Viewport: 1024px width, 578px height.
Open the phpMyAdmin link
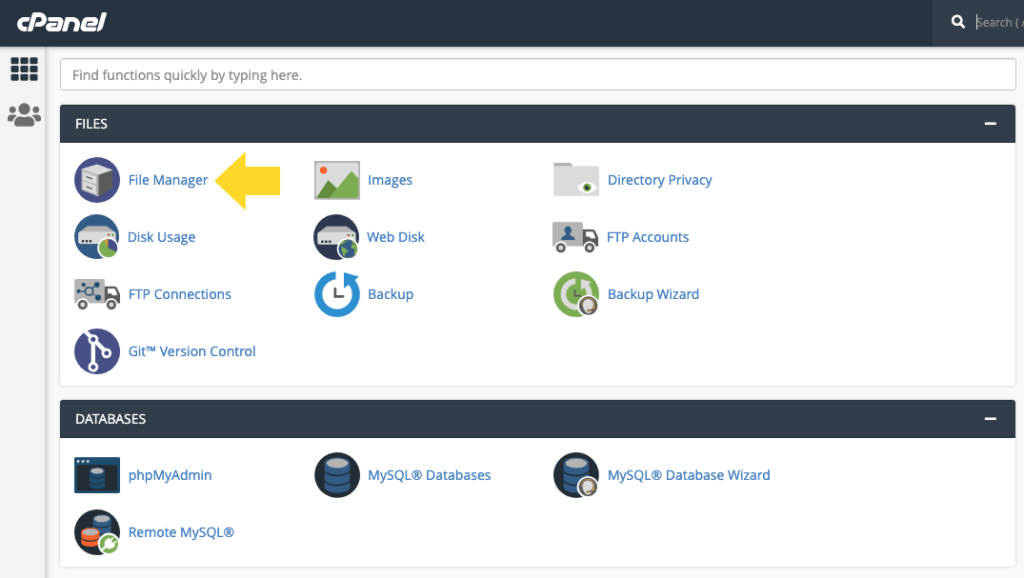coord(170,475)
